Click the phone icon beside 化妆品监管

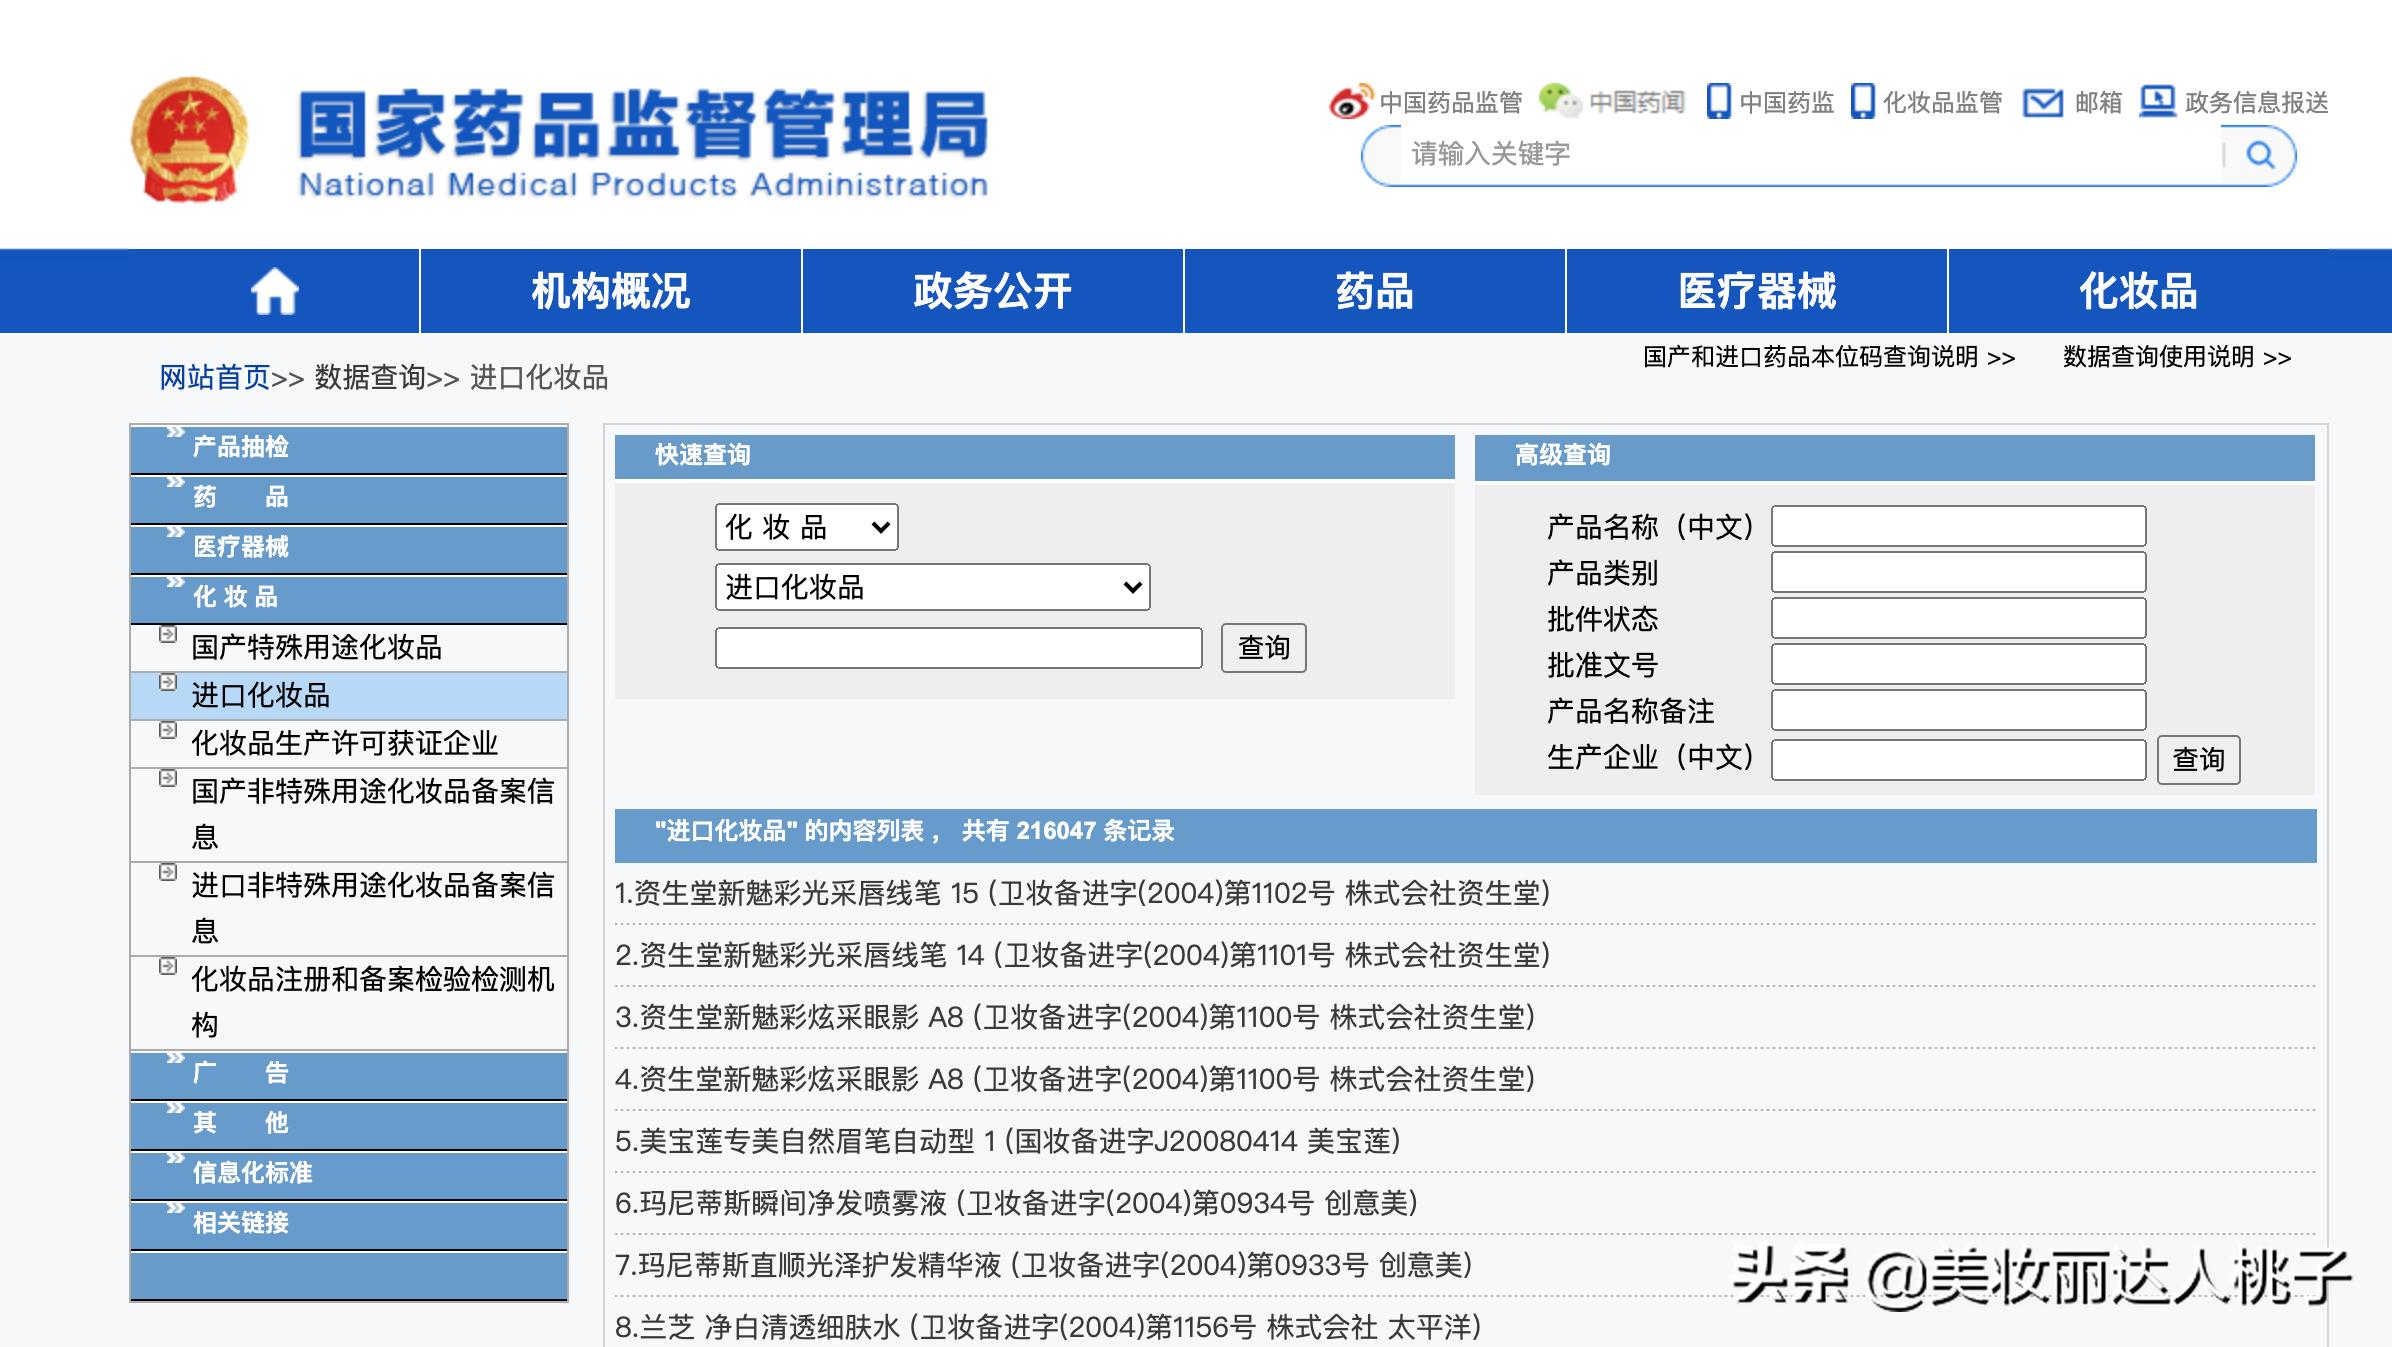[x=1862, y=102]
